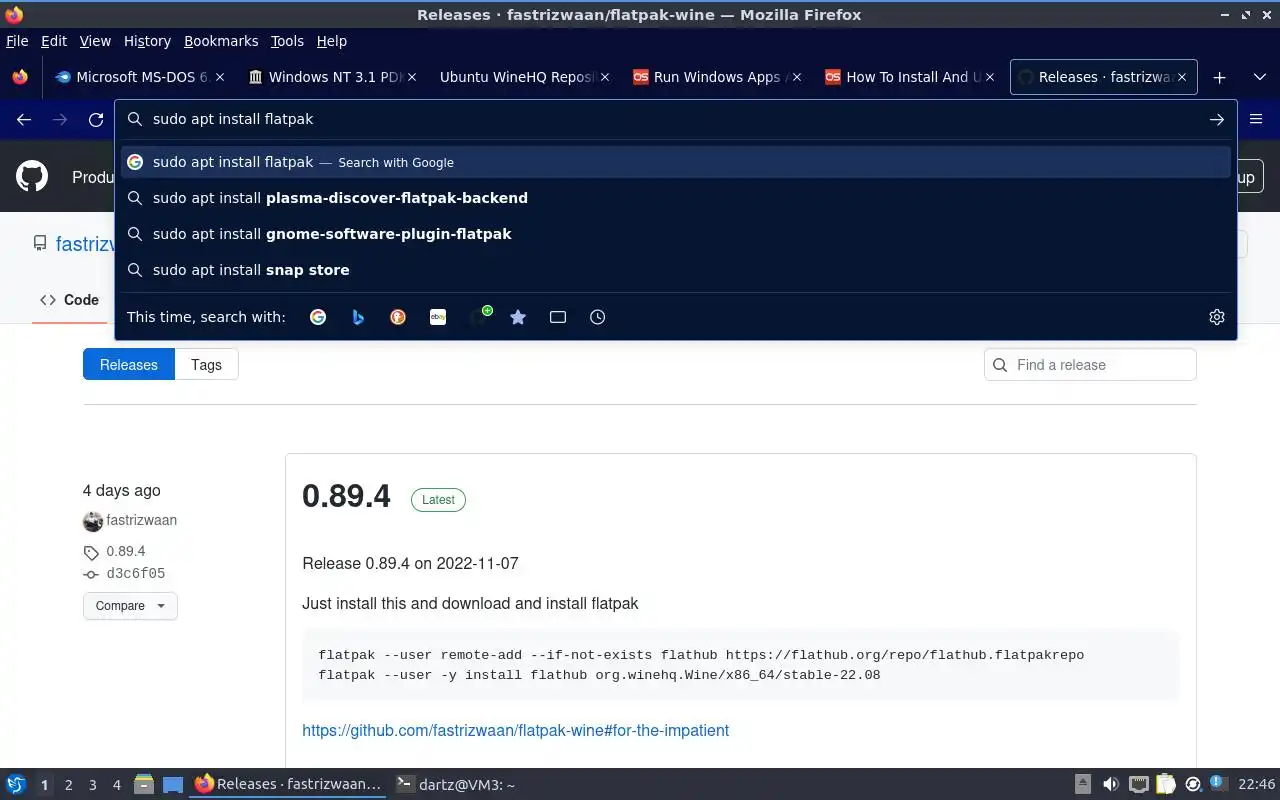This screenshot has width=1280, height=800.
Task: Open the for-the-impatient GitHub link
Action: point(515,730)
